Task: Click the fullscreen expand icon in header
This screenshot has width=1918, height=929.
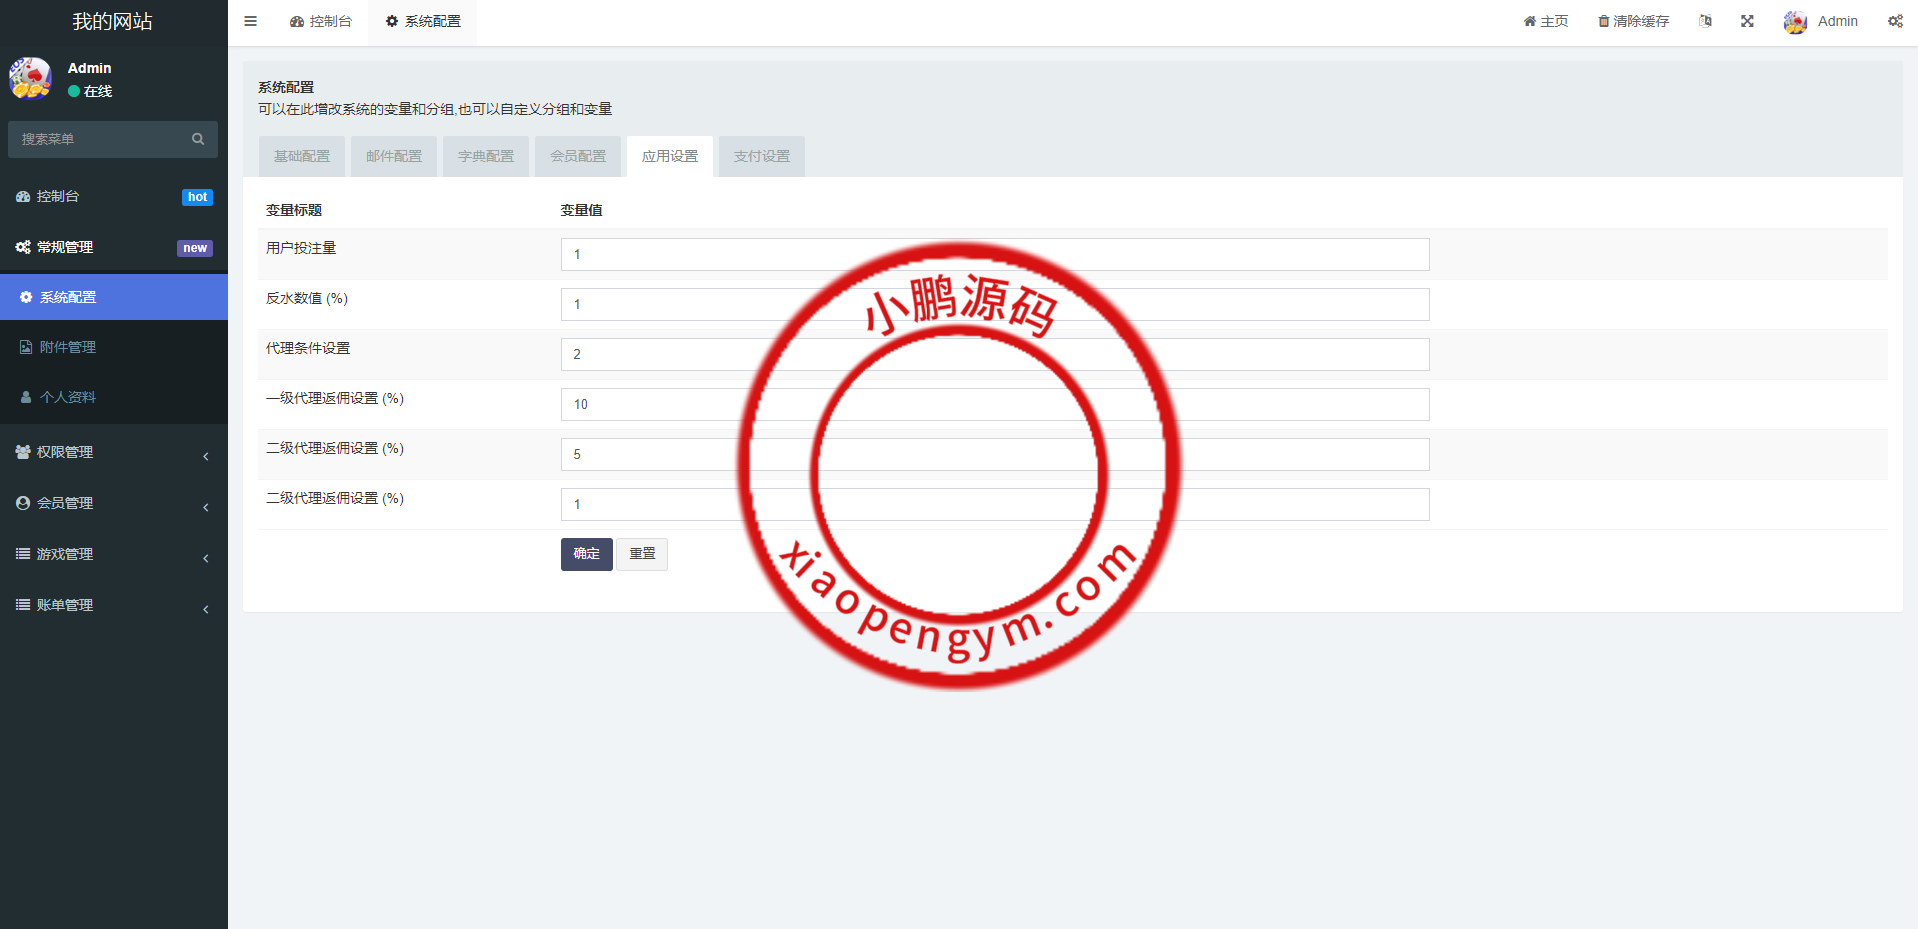Action: pyautogui.click(x=1747, y=21)
